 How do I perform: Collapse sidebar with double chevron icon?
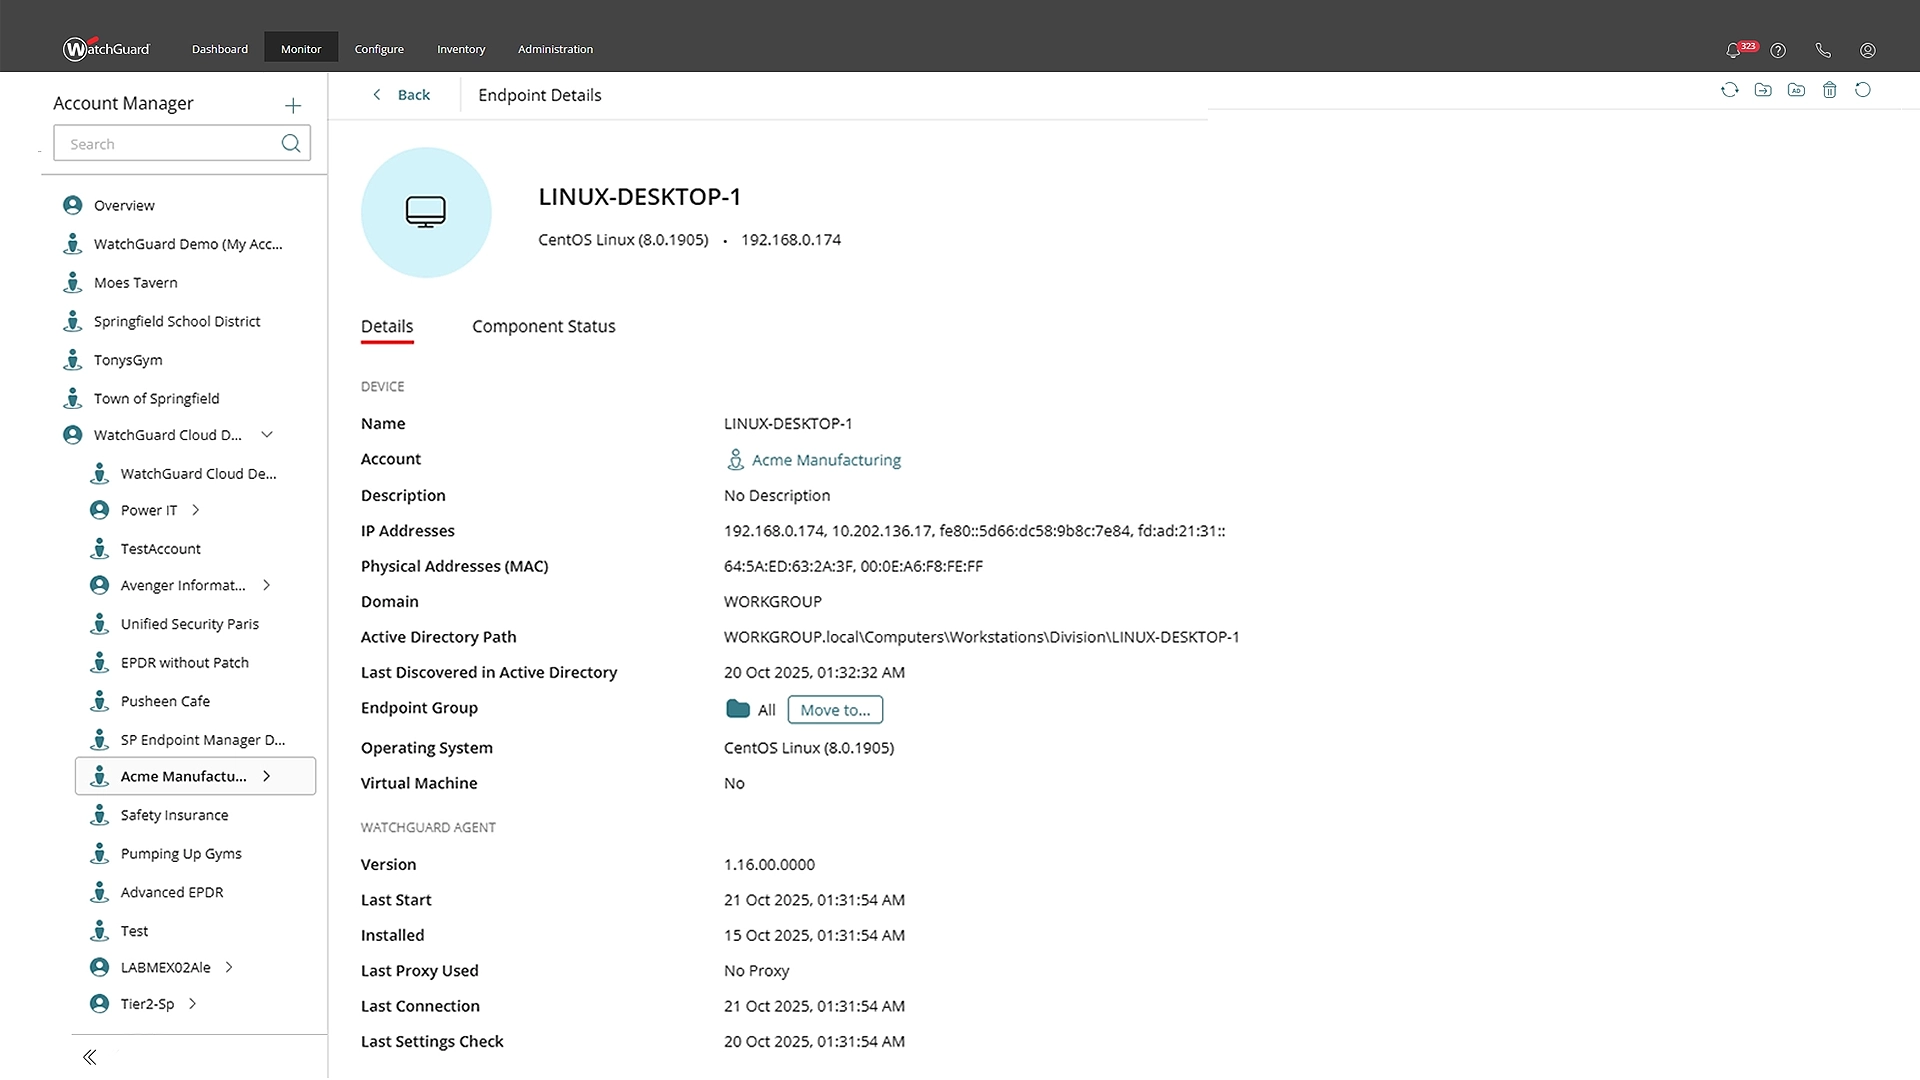click(x=90, y=1057)
